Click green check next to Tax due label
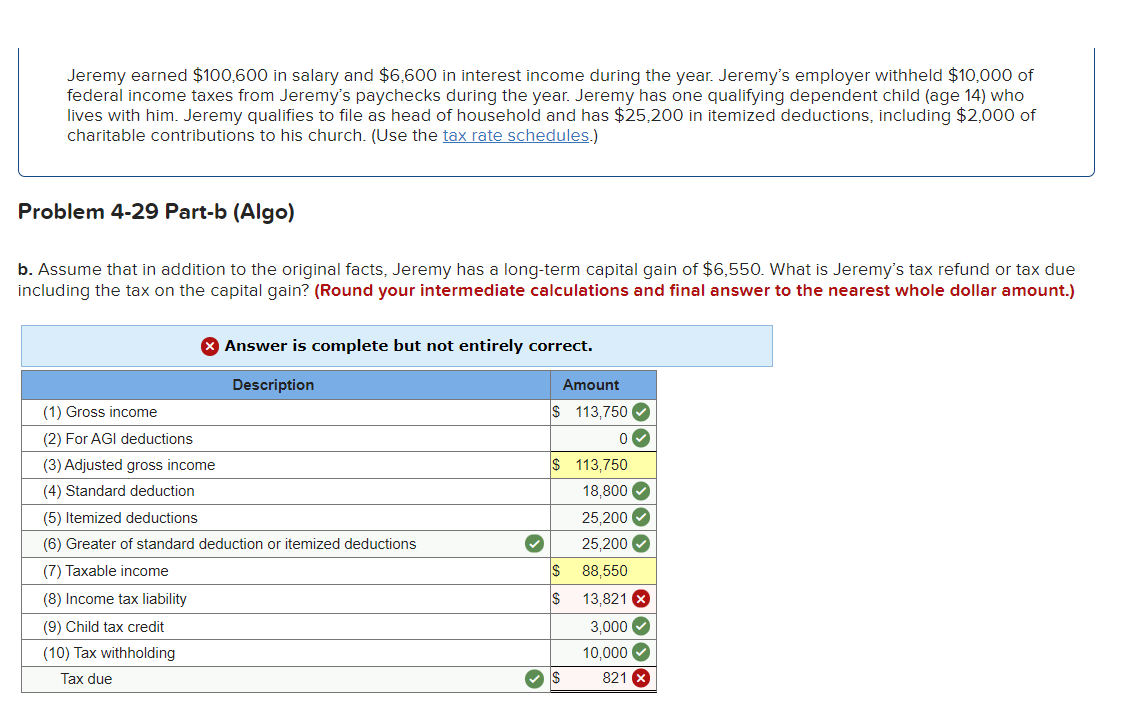Image resolution: width=1133 pixels, height=712 pixels. [535, 679]
